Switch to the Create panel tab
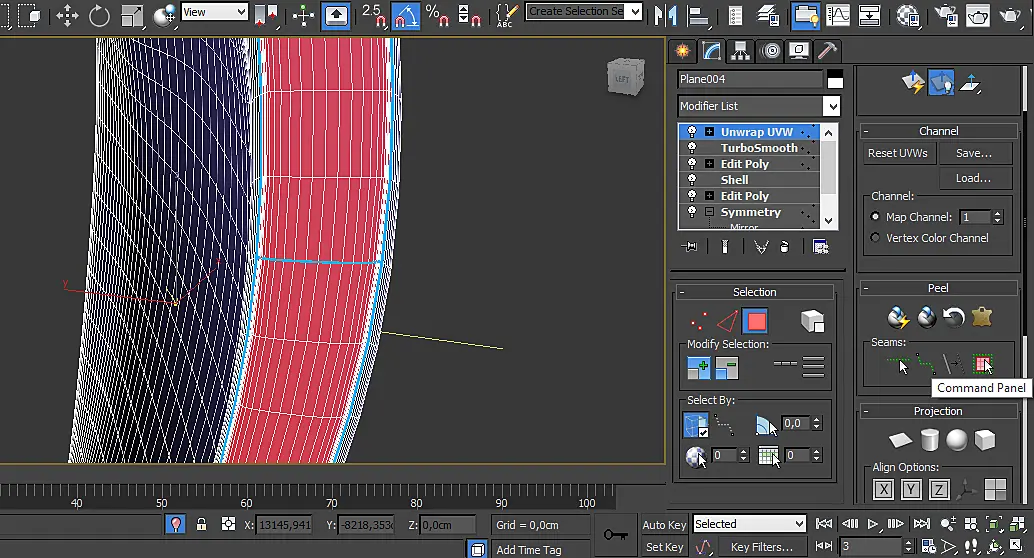 point(683,51)
